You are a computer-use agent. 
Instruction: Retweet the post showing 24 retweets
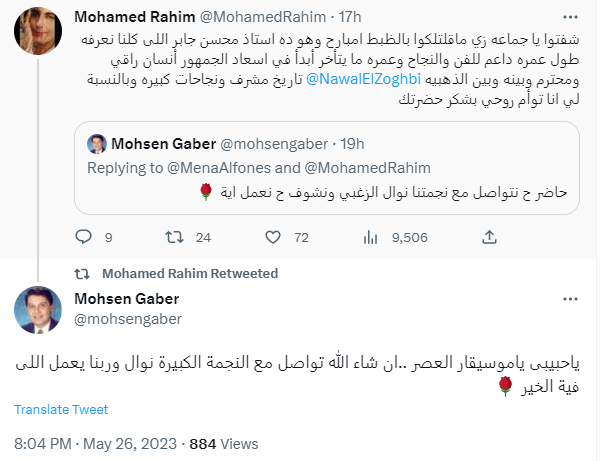(x=172, y=238)
